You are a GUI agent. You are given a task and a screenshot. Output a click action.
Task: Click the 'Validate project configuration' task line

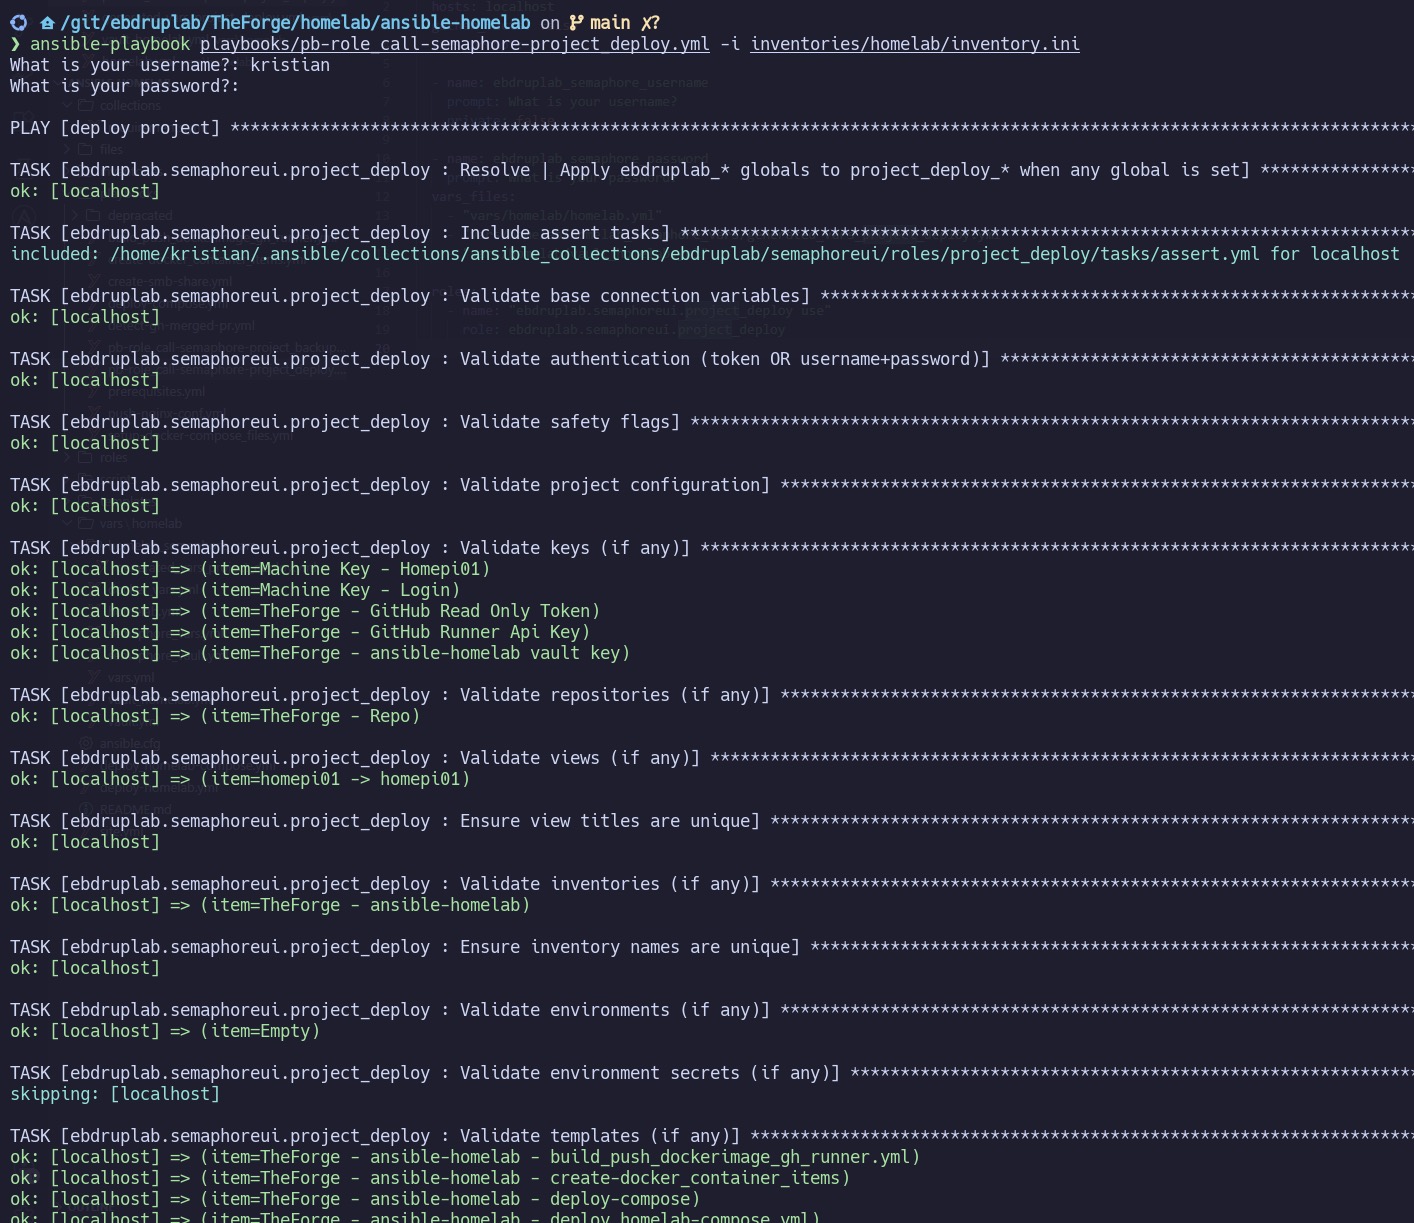[712, 485]
